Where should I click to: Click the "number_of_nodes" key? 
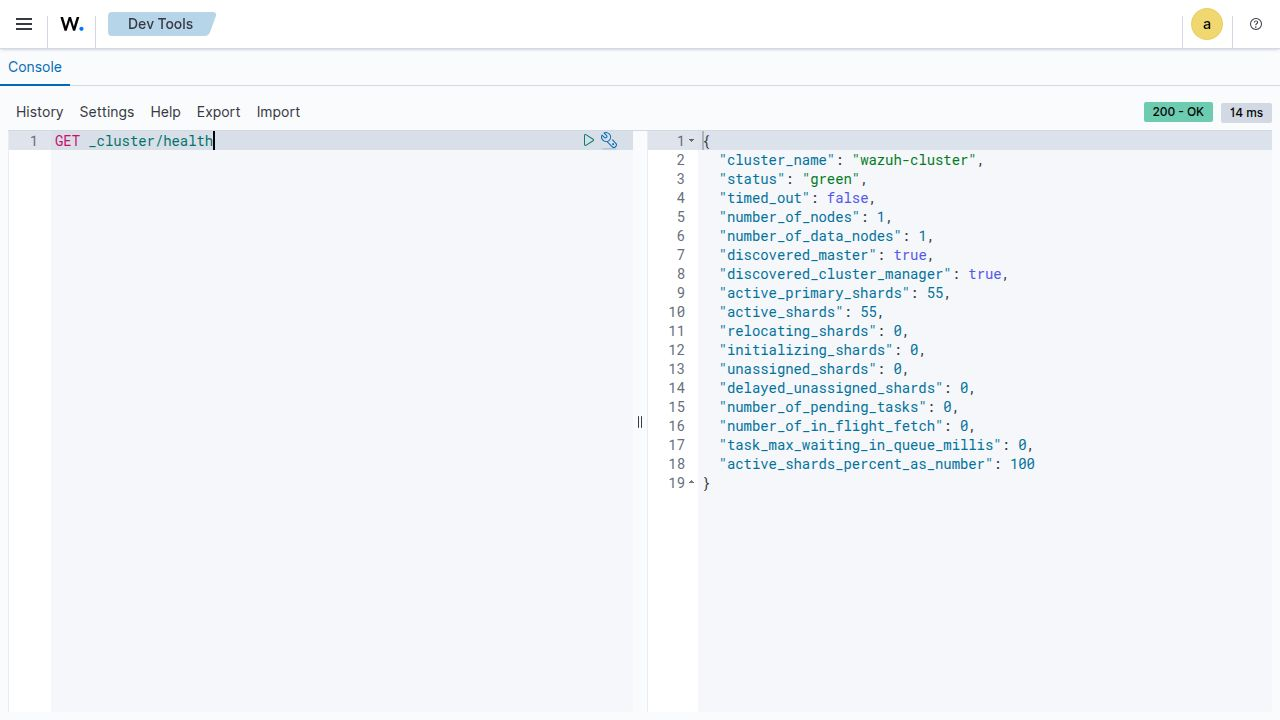(790, 217)
